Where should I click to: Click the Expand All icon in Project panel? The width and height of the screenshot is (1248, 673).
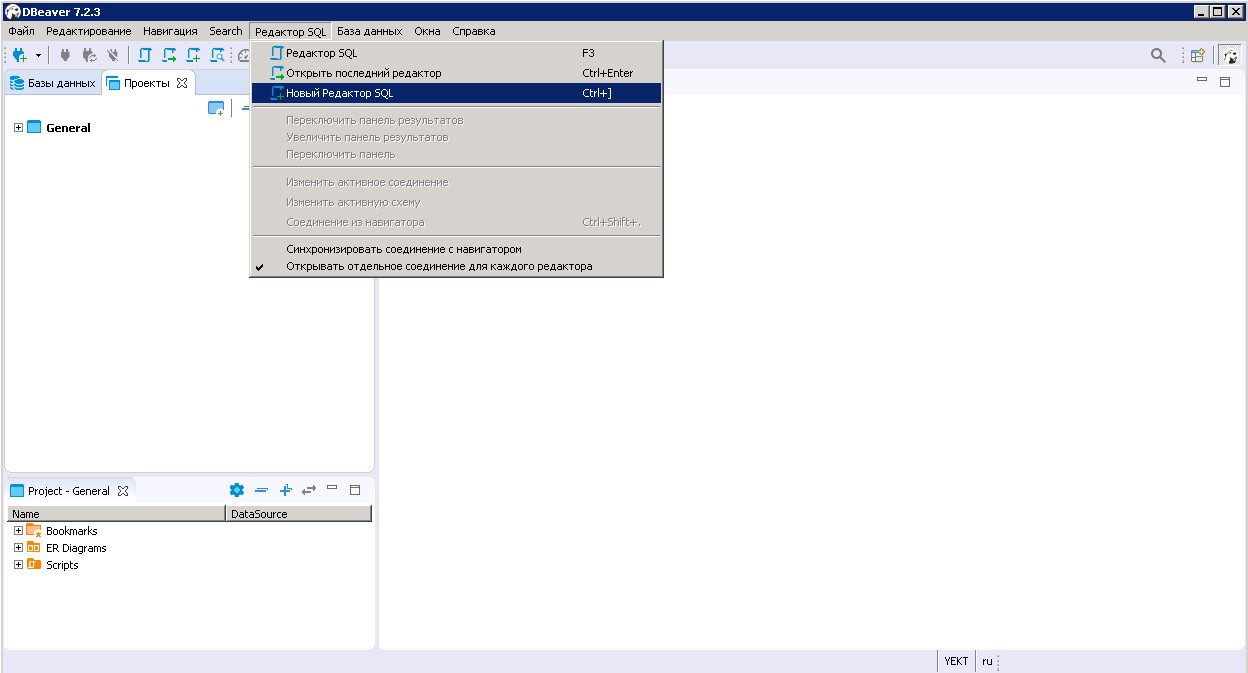285,490
